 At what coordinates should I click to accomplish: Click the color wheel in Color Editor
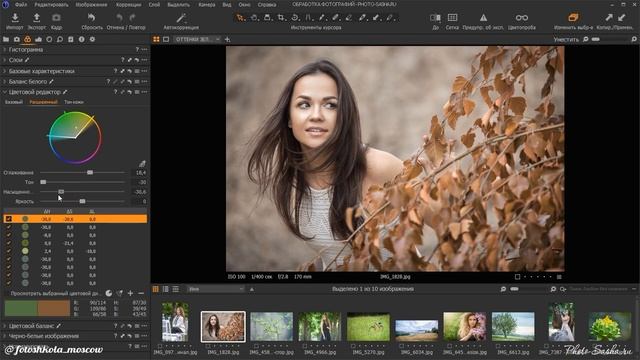point(75,138)
